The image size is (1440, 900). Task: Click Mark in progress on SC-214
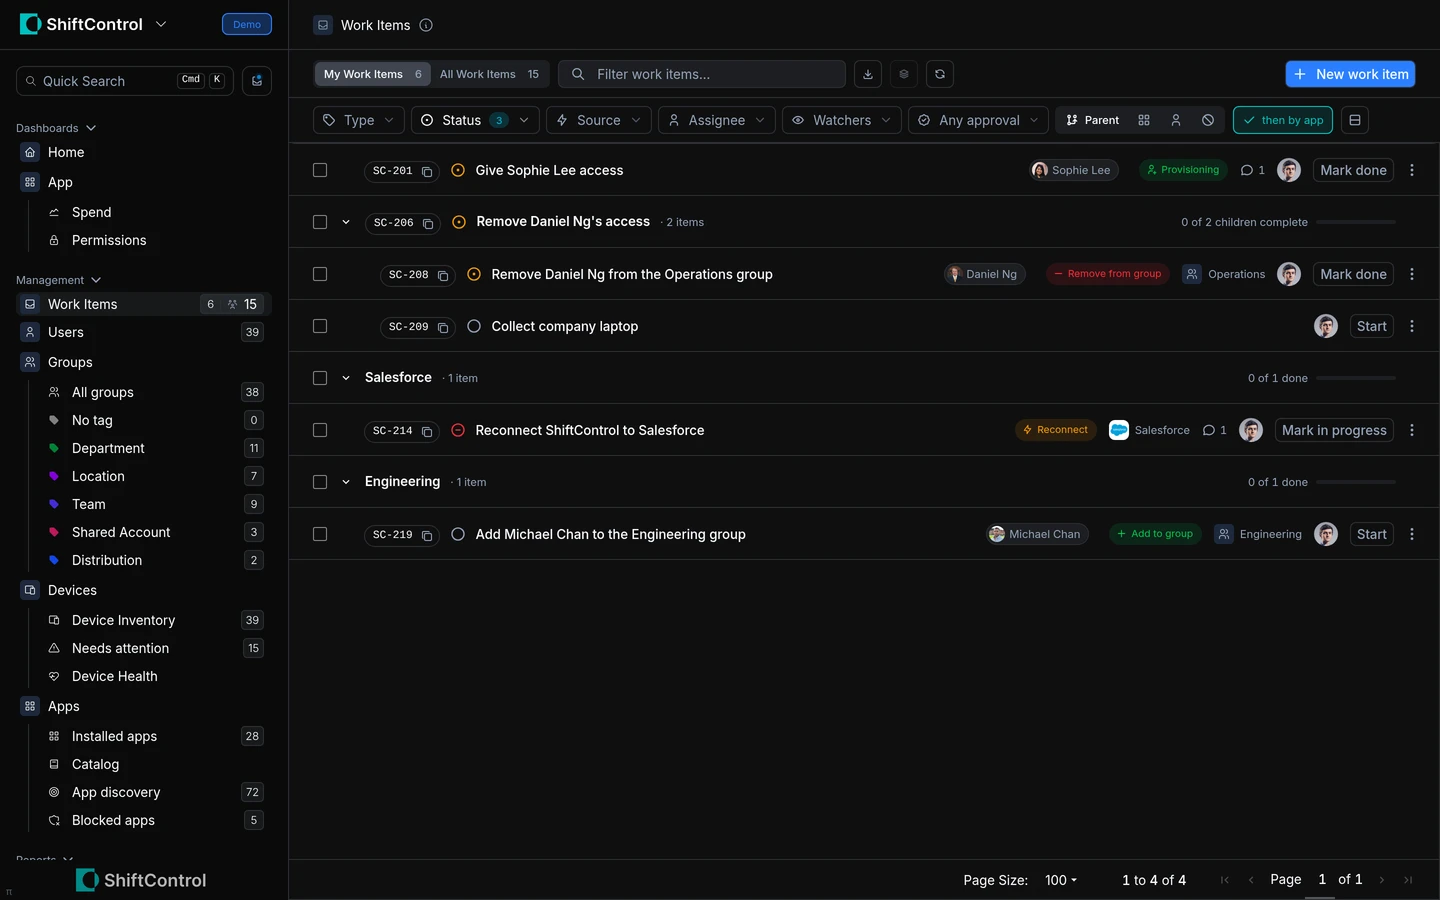pos(1334,430)
